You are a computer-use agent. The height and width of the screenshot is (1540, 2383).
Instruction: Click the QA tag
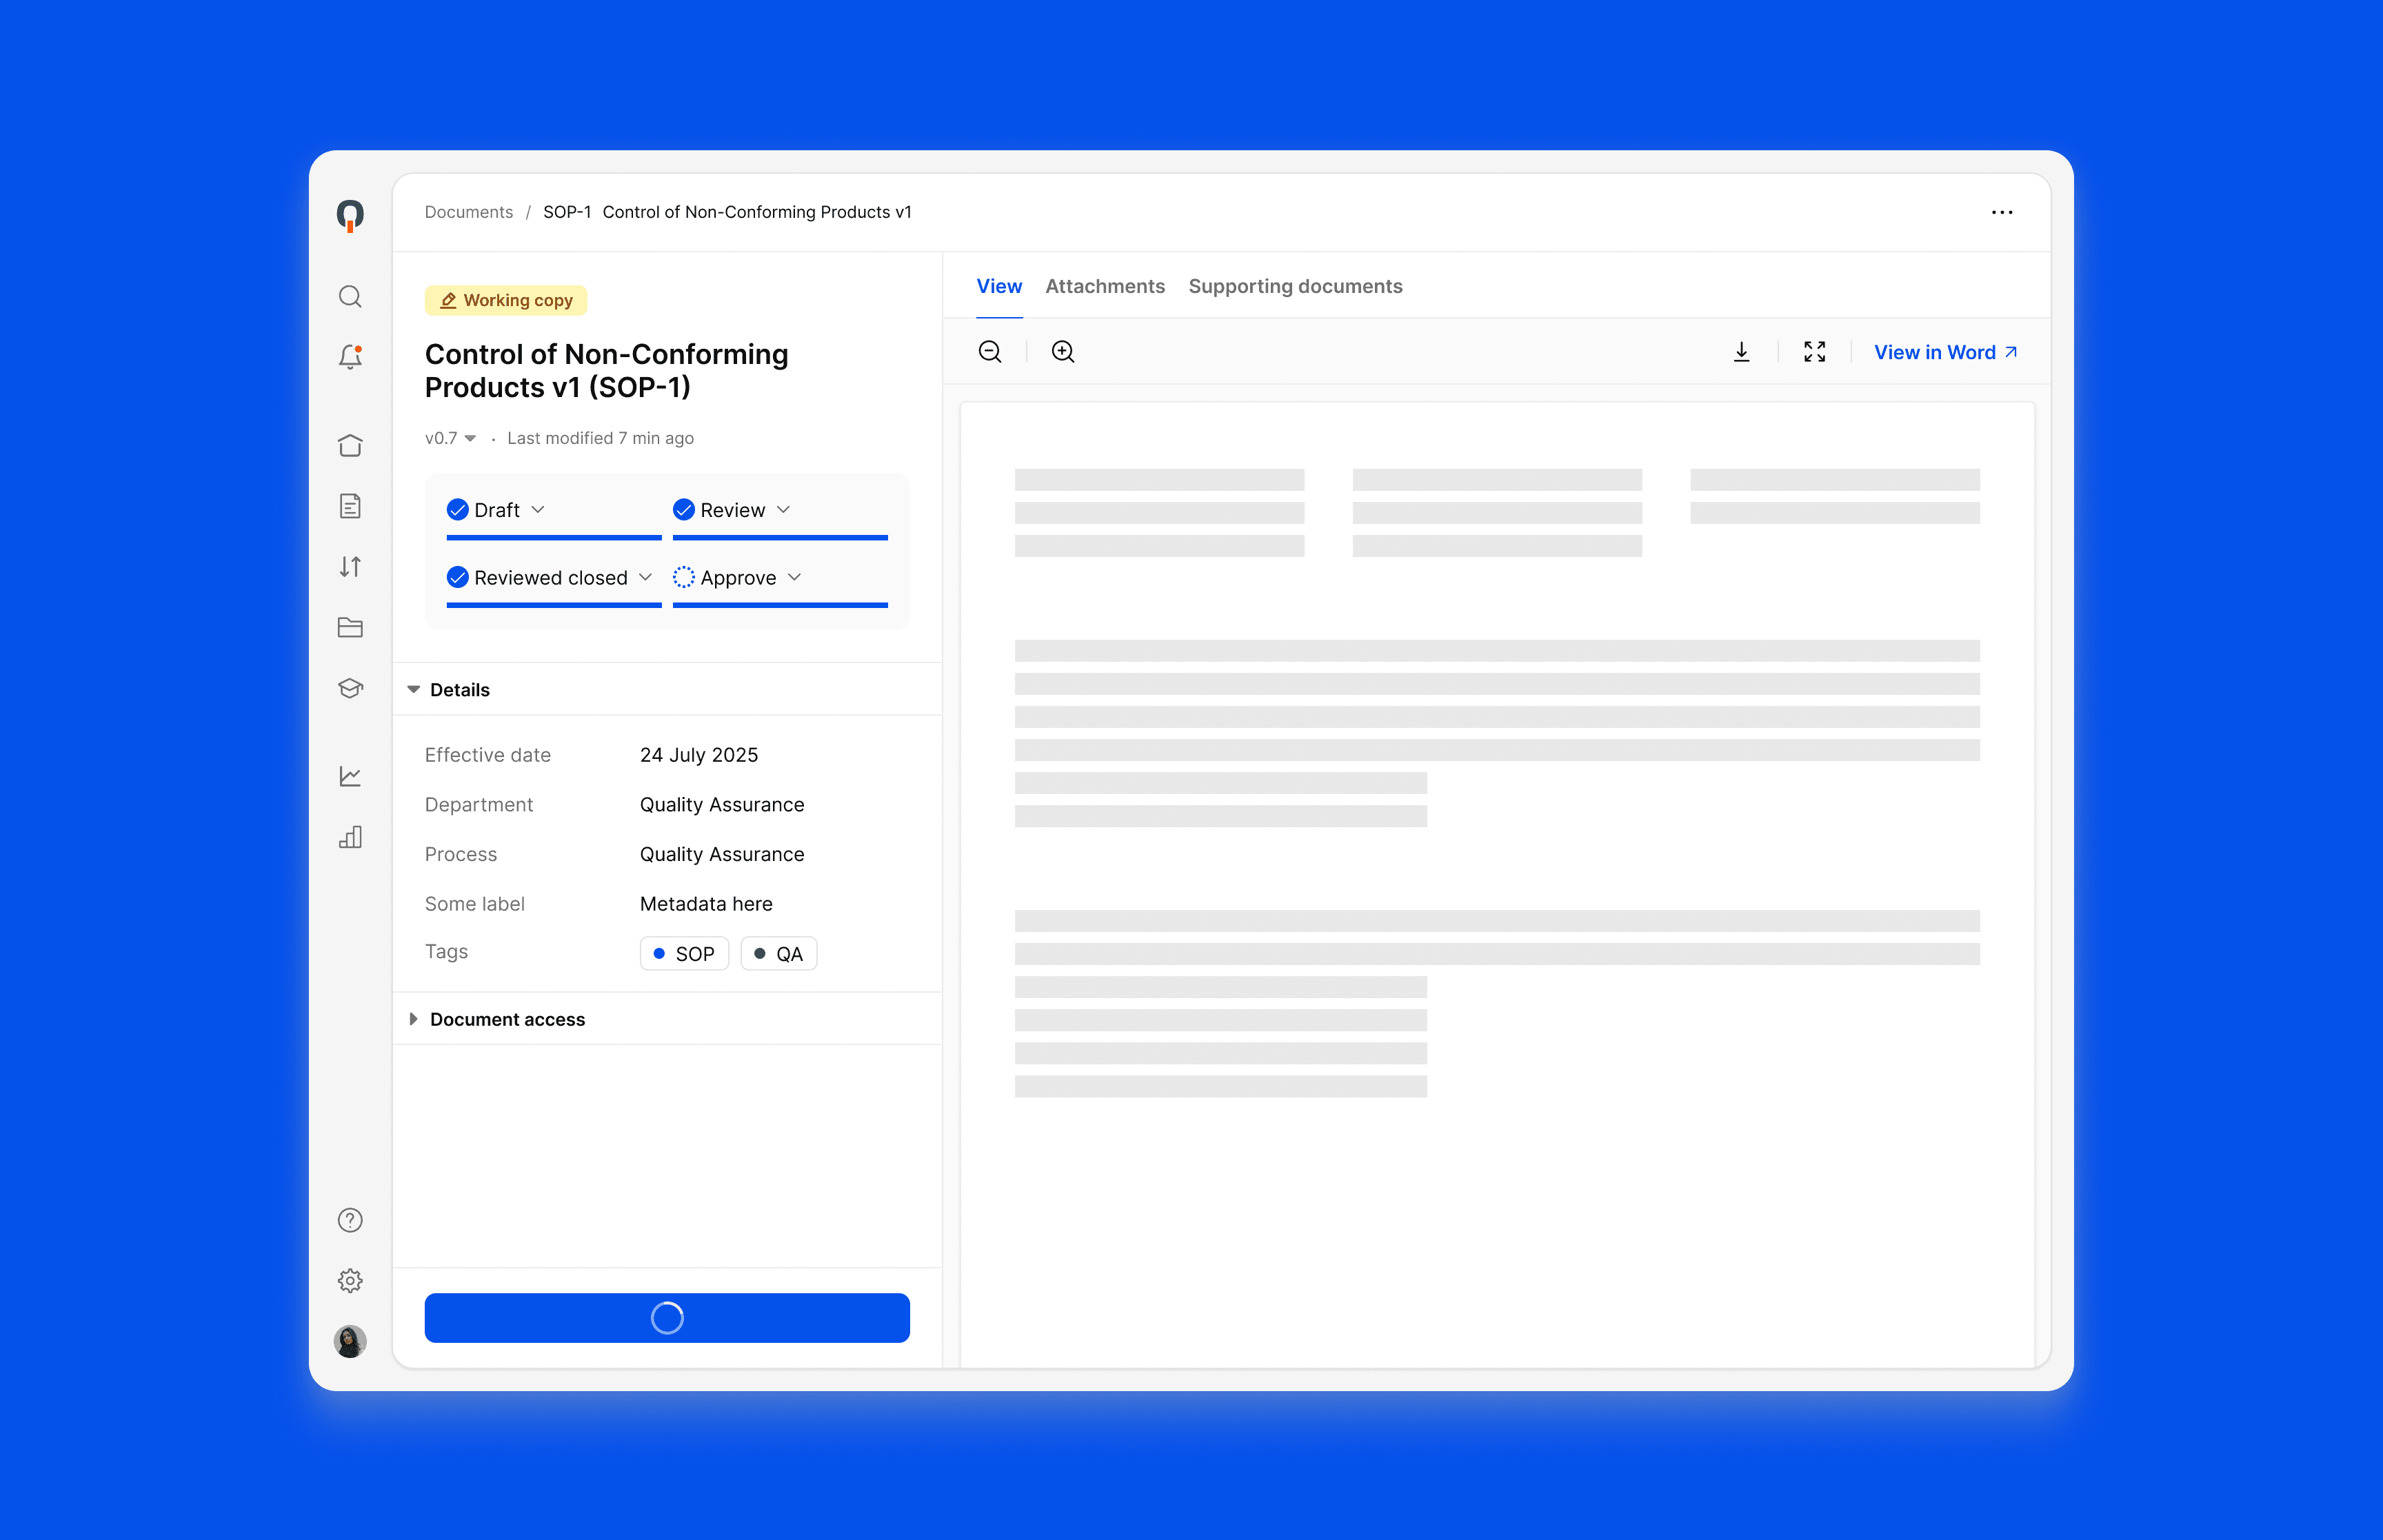click(x=778, y=954)
